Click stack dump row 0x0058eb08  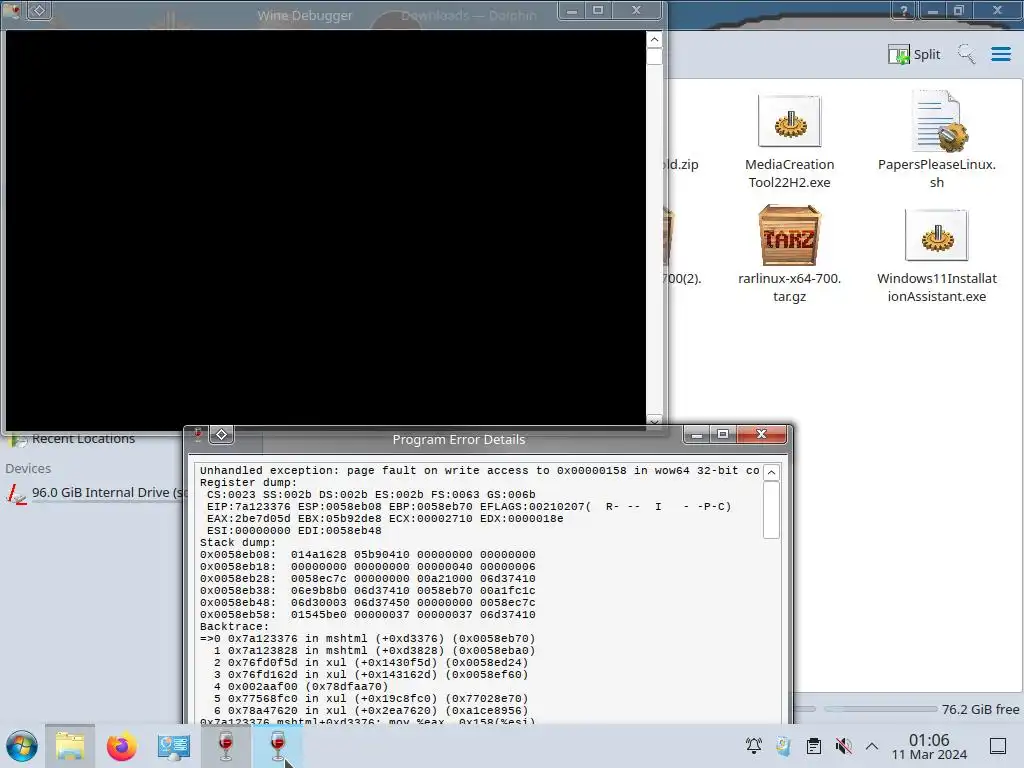[x=368, y=554]
